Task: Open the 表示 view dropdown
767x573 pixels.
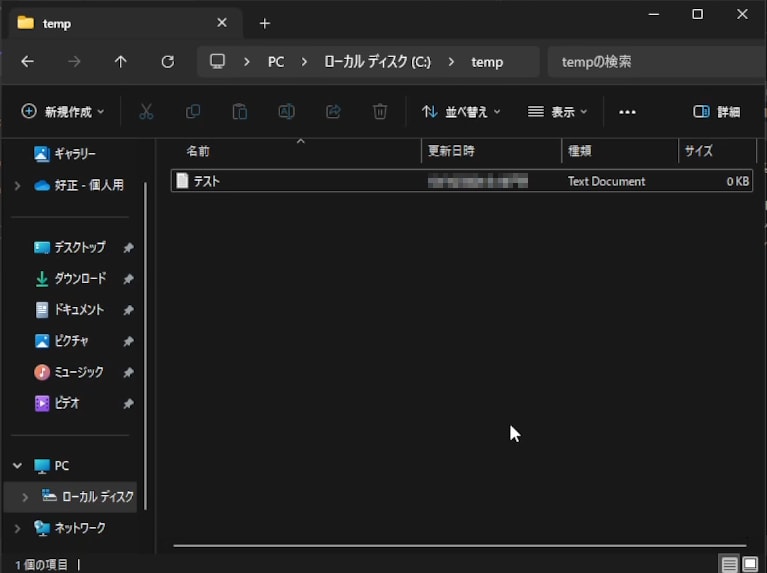Action: 557,112
